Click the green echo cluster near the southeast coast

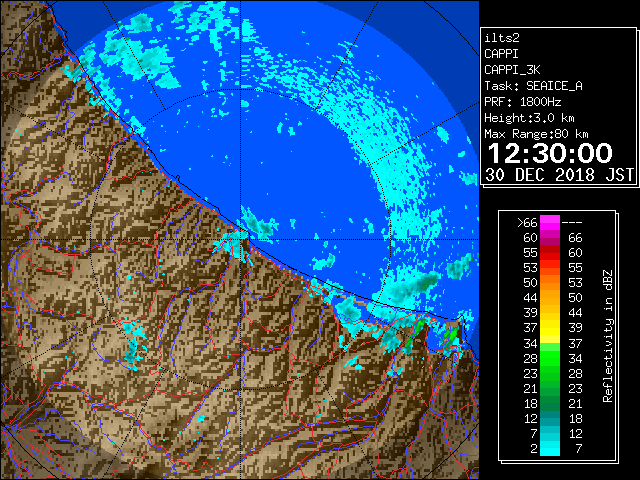(x=451, y=335)
